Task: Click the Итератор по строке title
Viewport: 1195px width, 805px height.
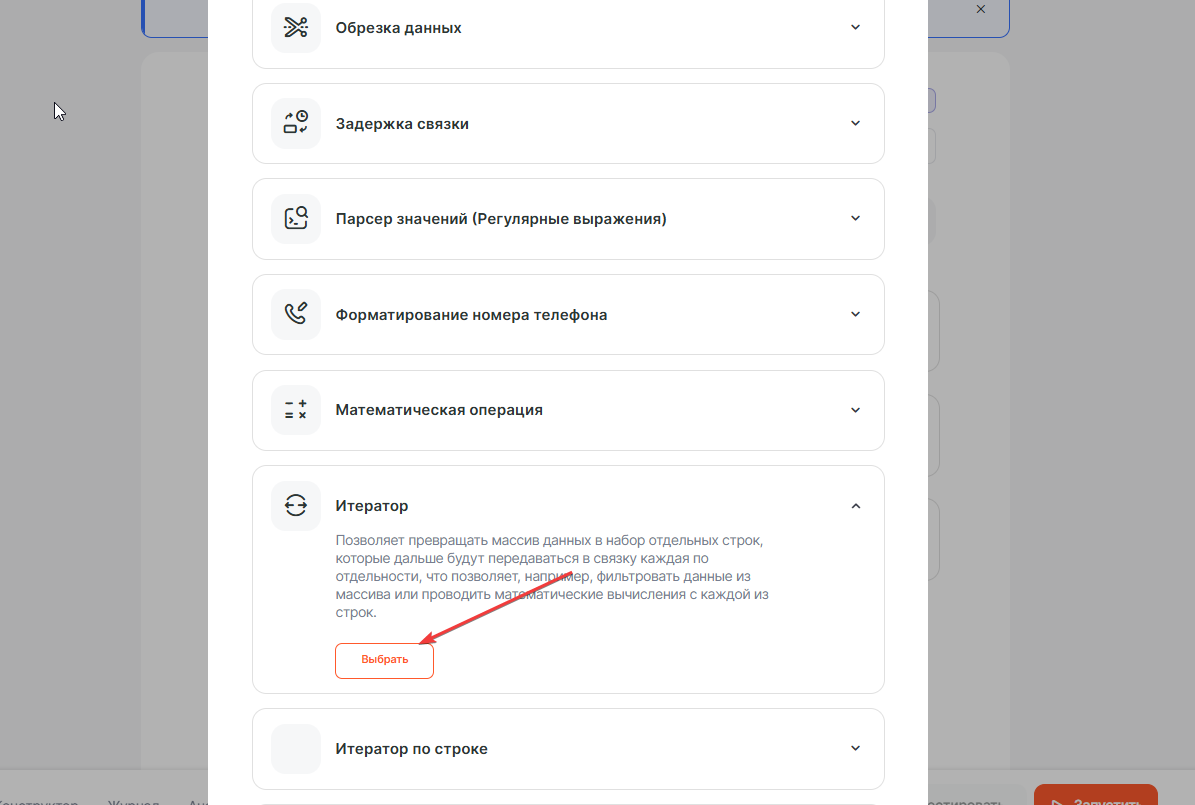Action: 412,749
